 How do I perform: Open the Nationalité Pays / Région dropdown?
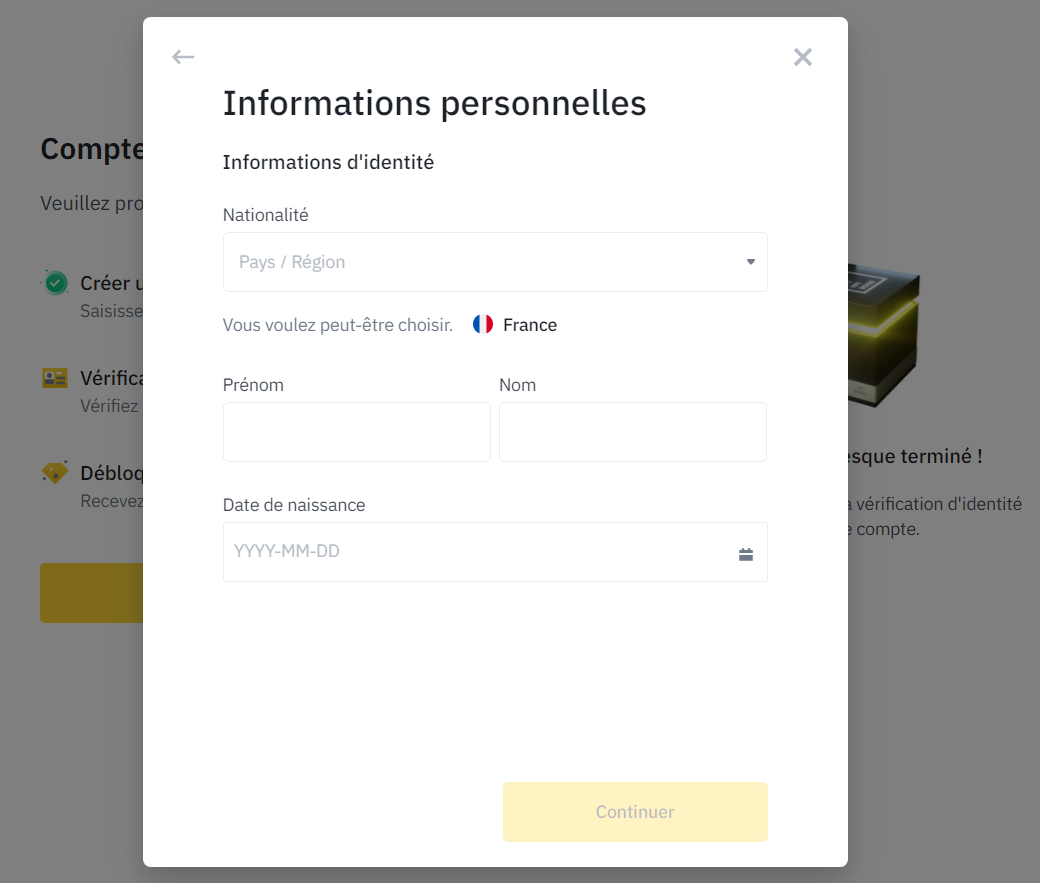[495, 262]
